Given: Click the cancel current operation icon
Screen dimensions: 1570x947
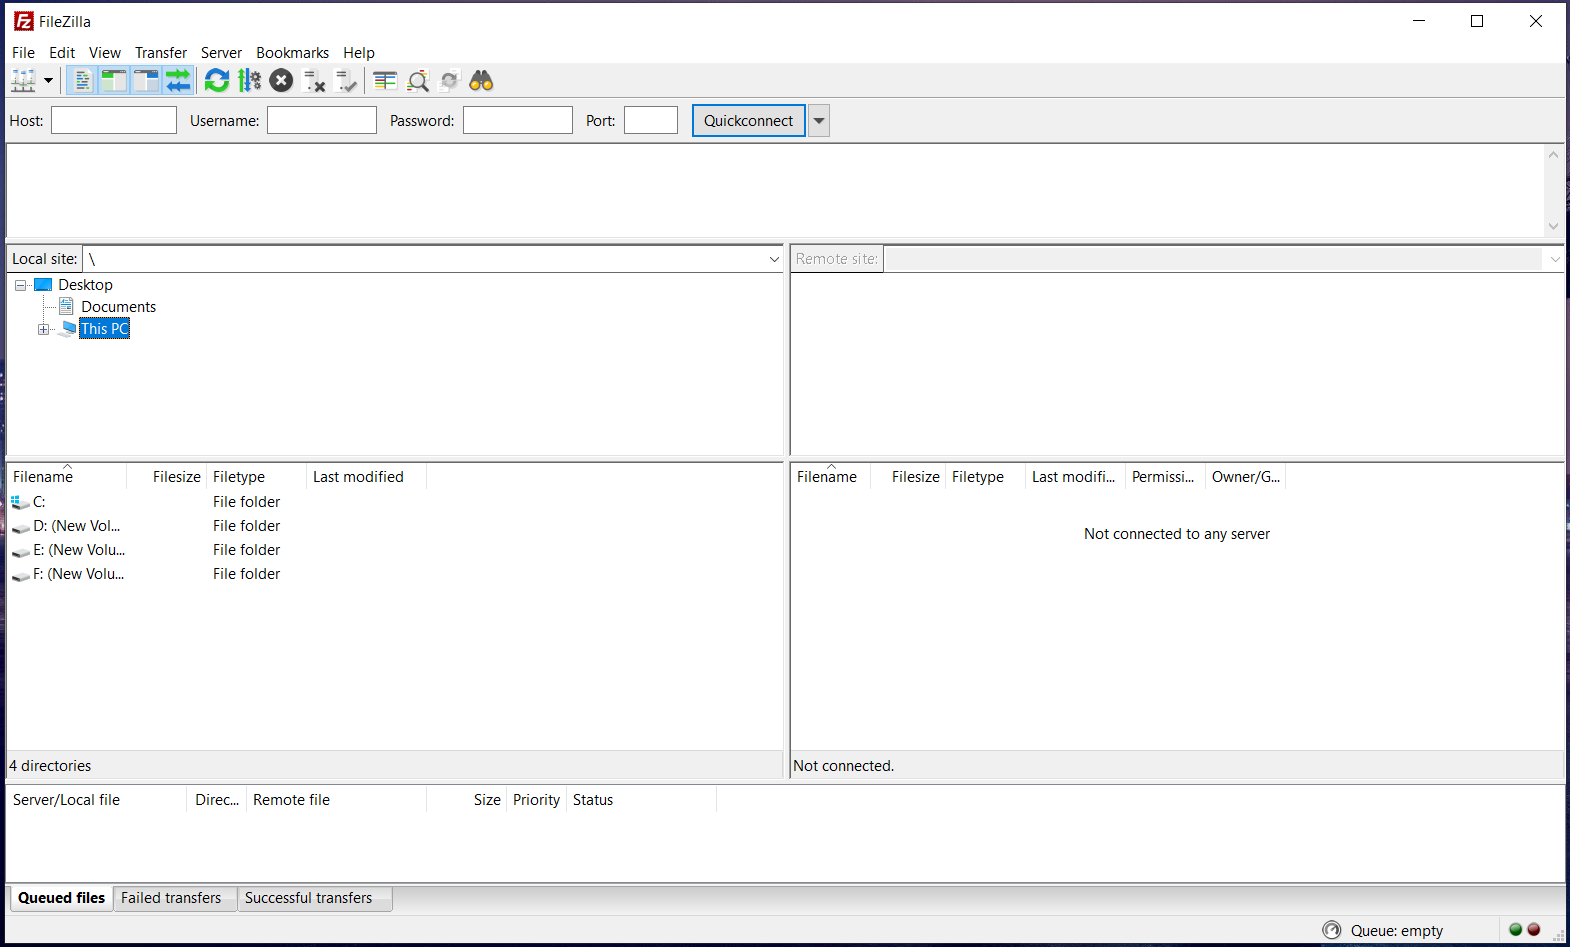Looking at the screenshot, I should pyautogui.click(x=282, y=81).
